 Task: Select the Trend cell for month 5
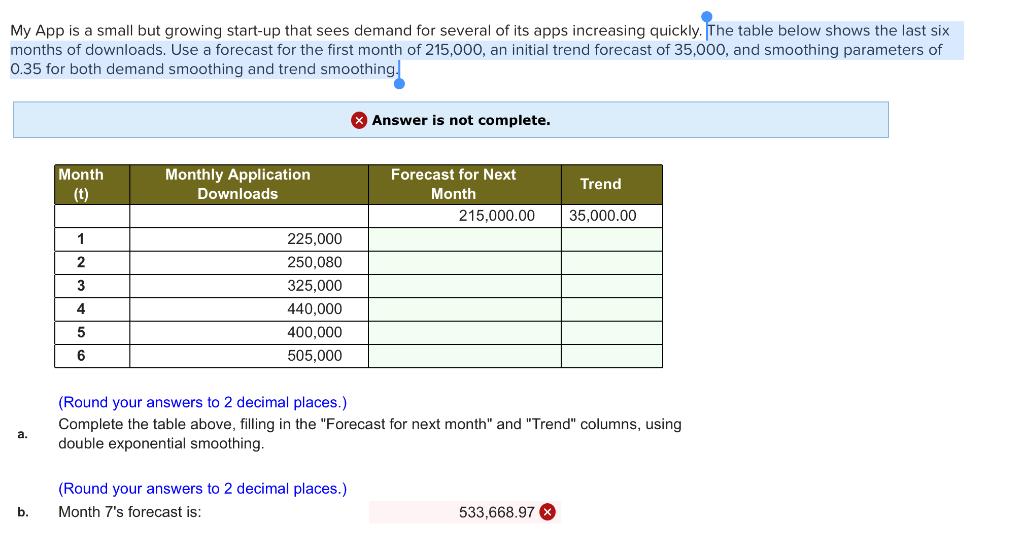(x=612, y=333)
